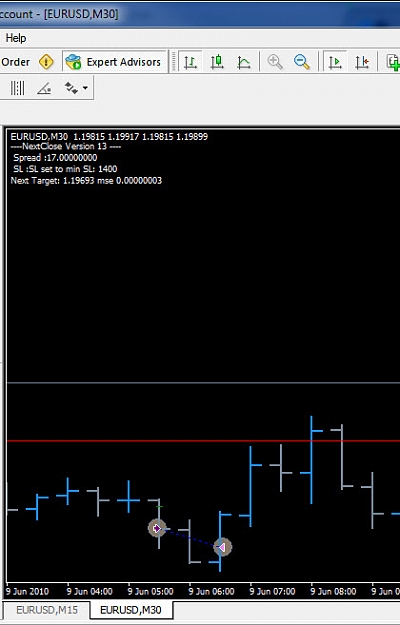Screen dimensions: 400x625
Task: Click the SL set to min SL: 1400 text
Action: (65, 169)
